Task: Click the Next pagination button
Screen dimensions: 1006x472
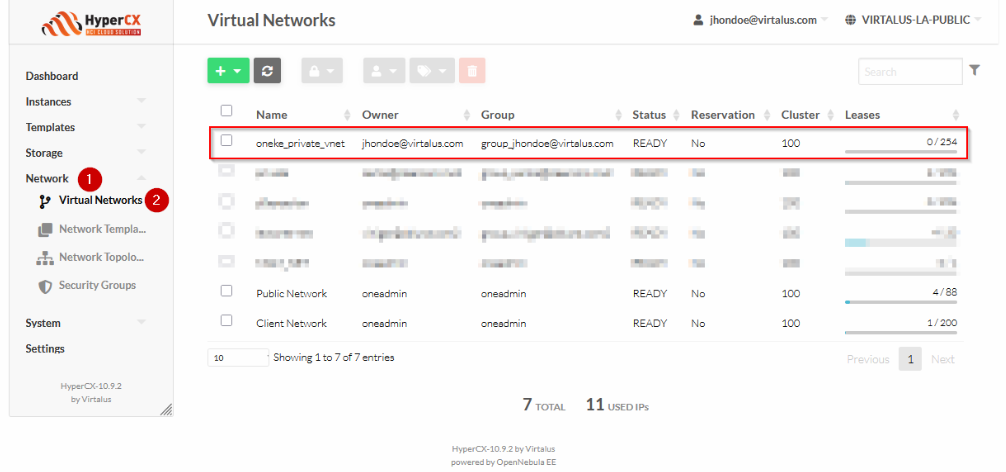Action: pyautogui.click(x=942, y=360)
